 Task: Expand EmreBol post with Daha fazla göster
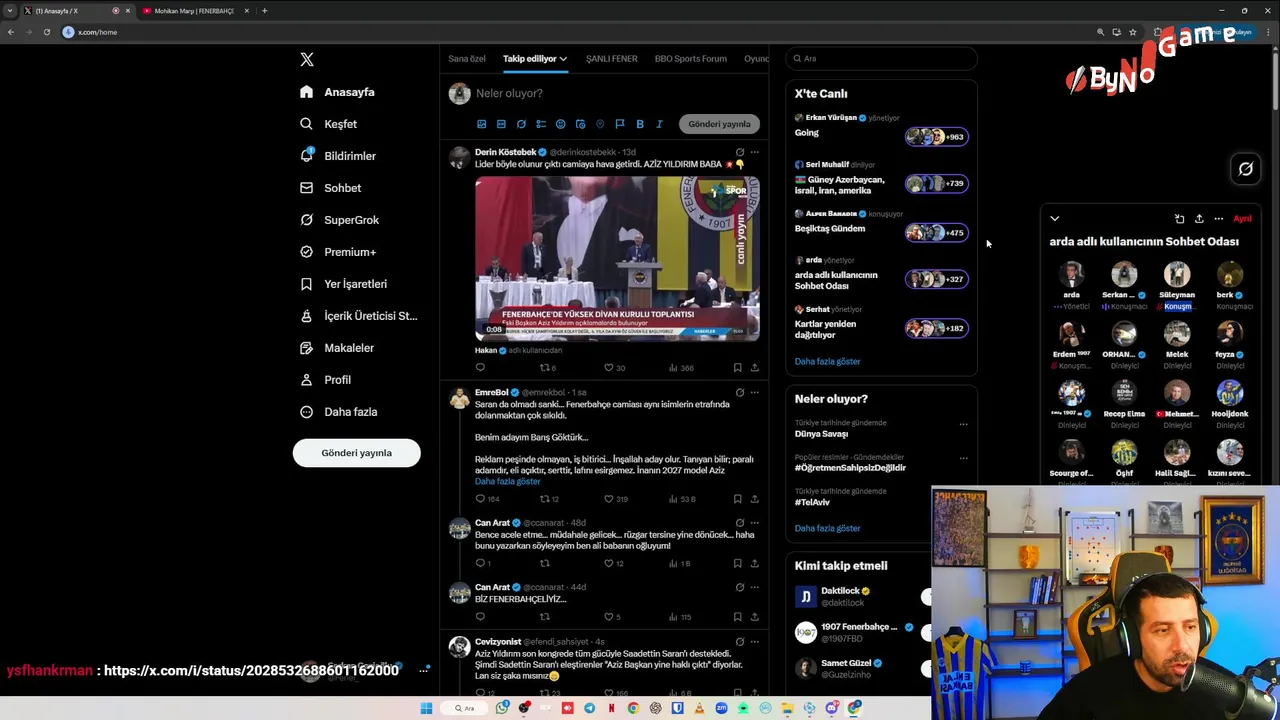tap(507, 481)
